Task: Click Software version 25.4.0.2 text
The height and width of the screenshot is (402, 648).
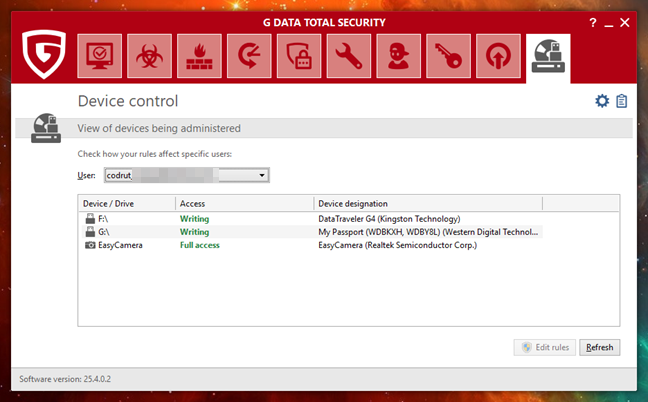Action: pos(65,379)
